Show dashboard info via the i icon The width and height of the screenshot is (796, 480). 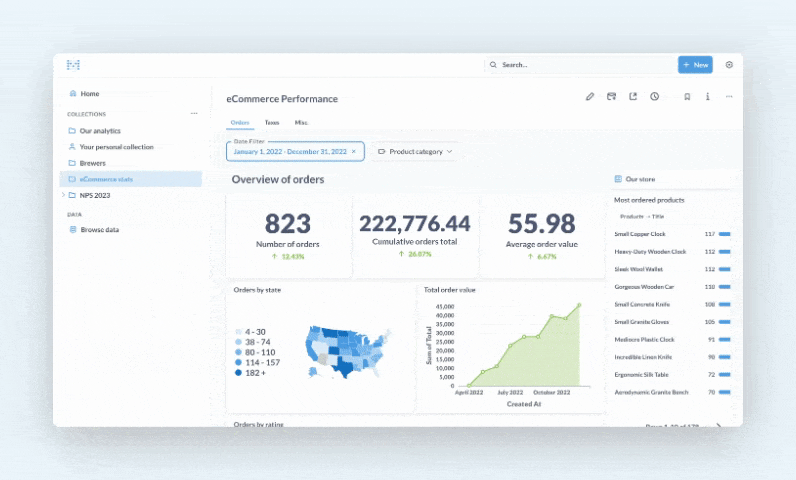tap(708, 97)
